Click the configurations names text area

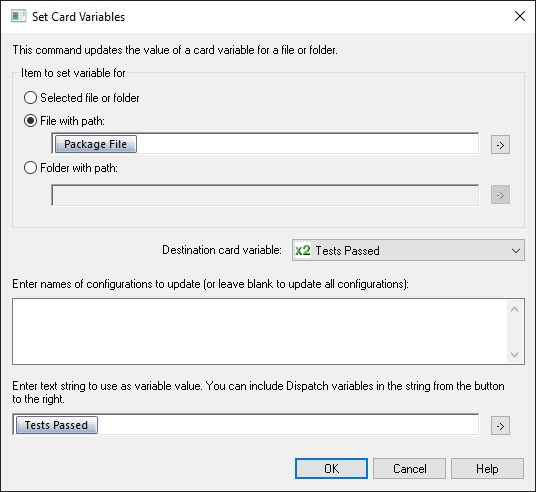point(268,331)
